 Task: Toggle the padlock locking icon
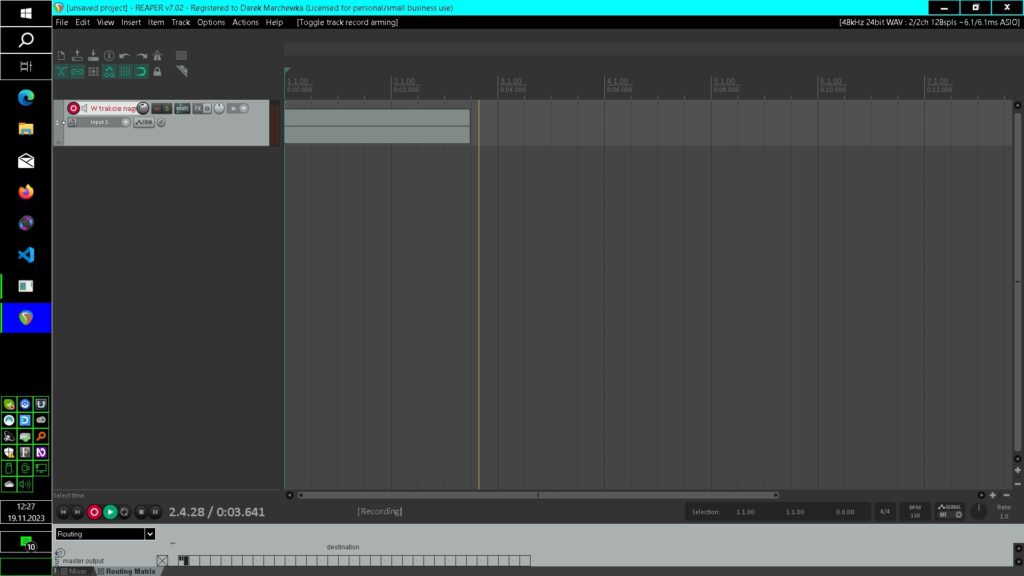pos(157,72)
